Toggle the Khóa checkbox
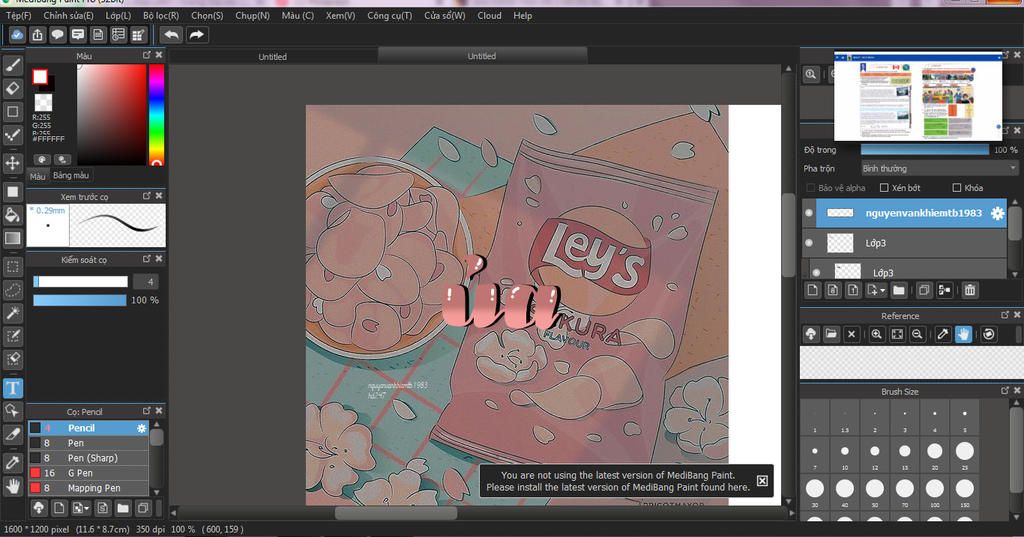 click(x=957, y=187)
